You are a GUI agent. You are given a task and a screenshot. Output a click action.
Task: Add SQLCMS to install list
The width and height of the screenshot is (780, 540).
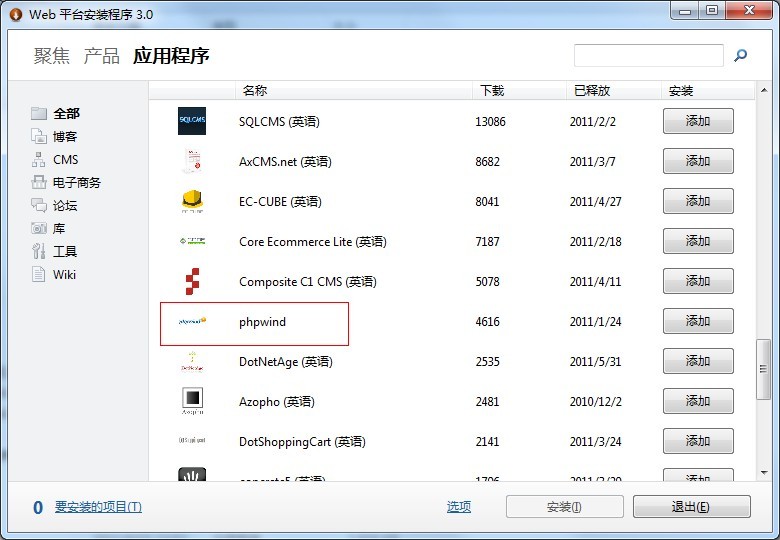[698, 121]
